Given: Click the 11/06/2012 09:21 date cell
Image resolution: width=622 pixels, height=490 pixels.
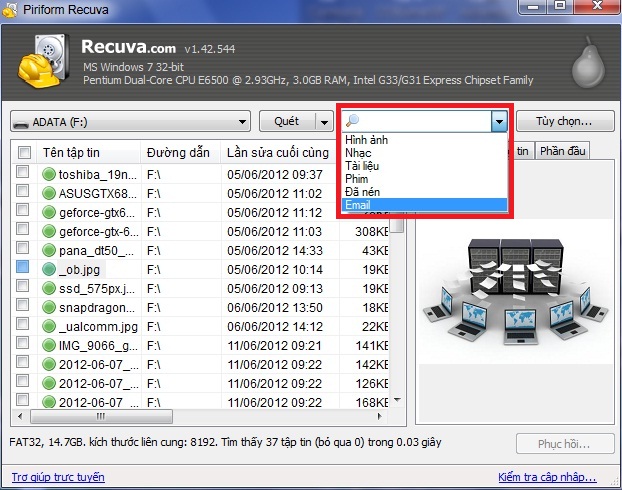Looking at the screenshot, I should (x=275, y=346).
